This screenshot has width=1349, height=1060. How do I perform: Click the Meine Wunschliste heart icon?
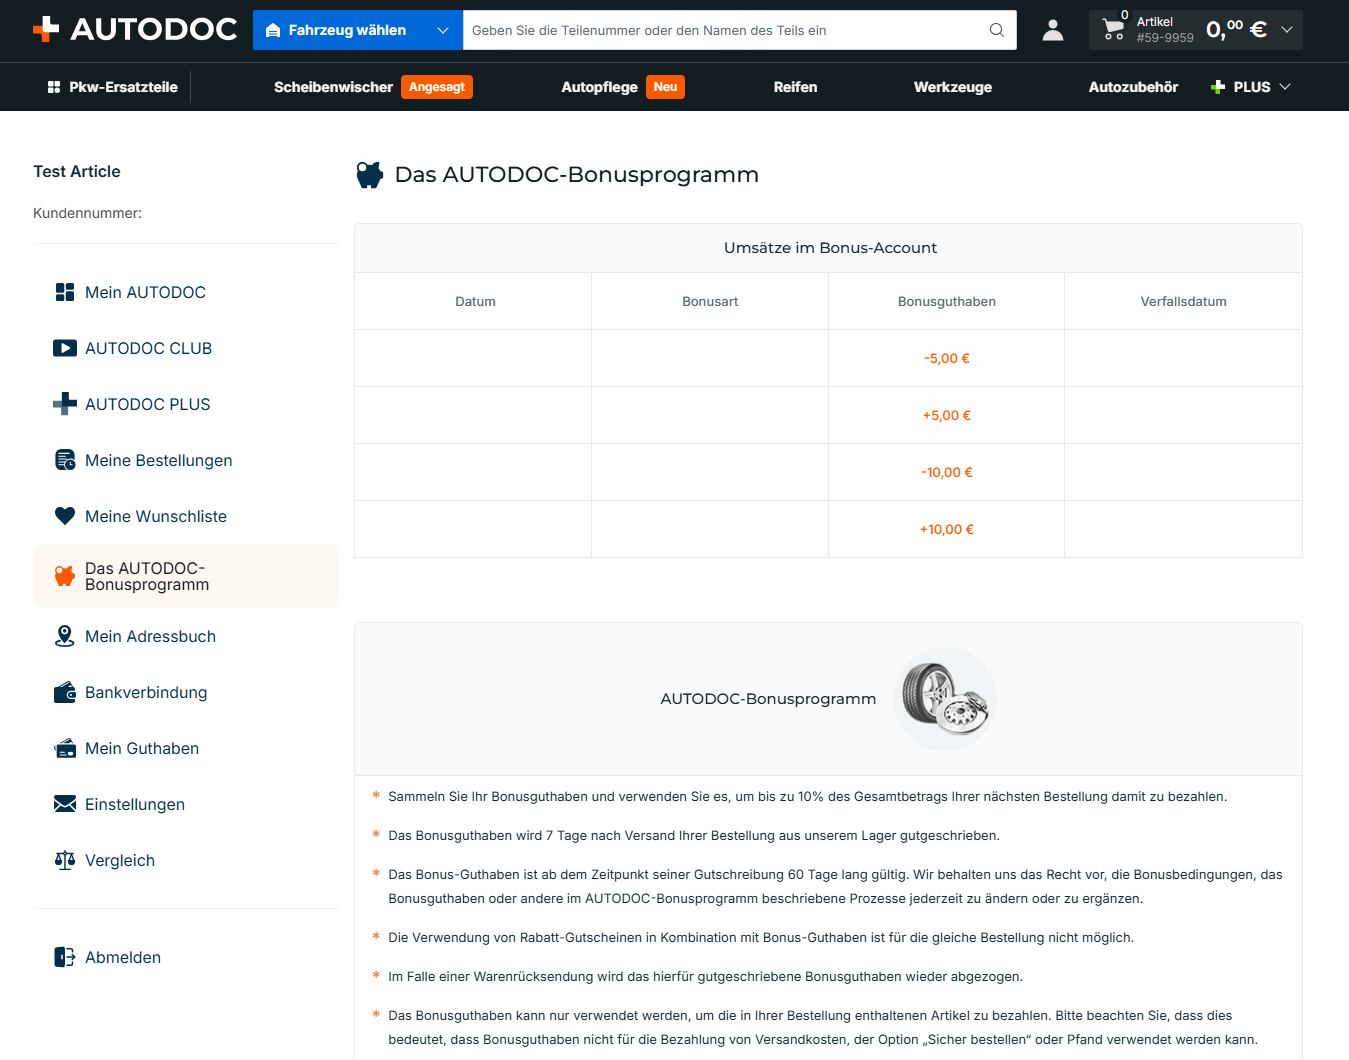65,516
